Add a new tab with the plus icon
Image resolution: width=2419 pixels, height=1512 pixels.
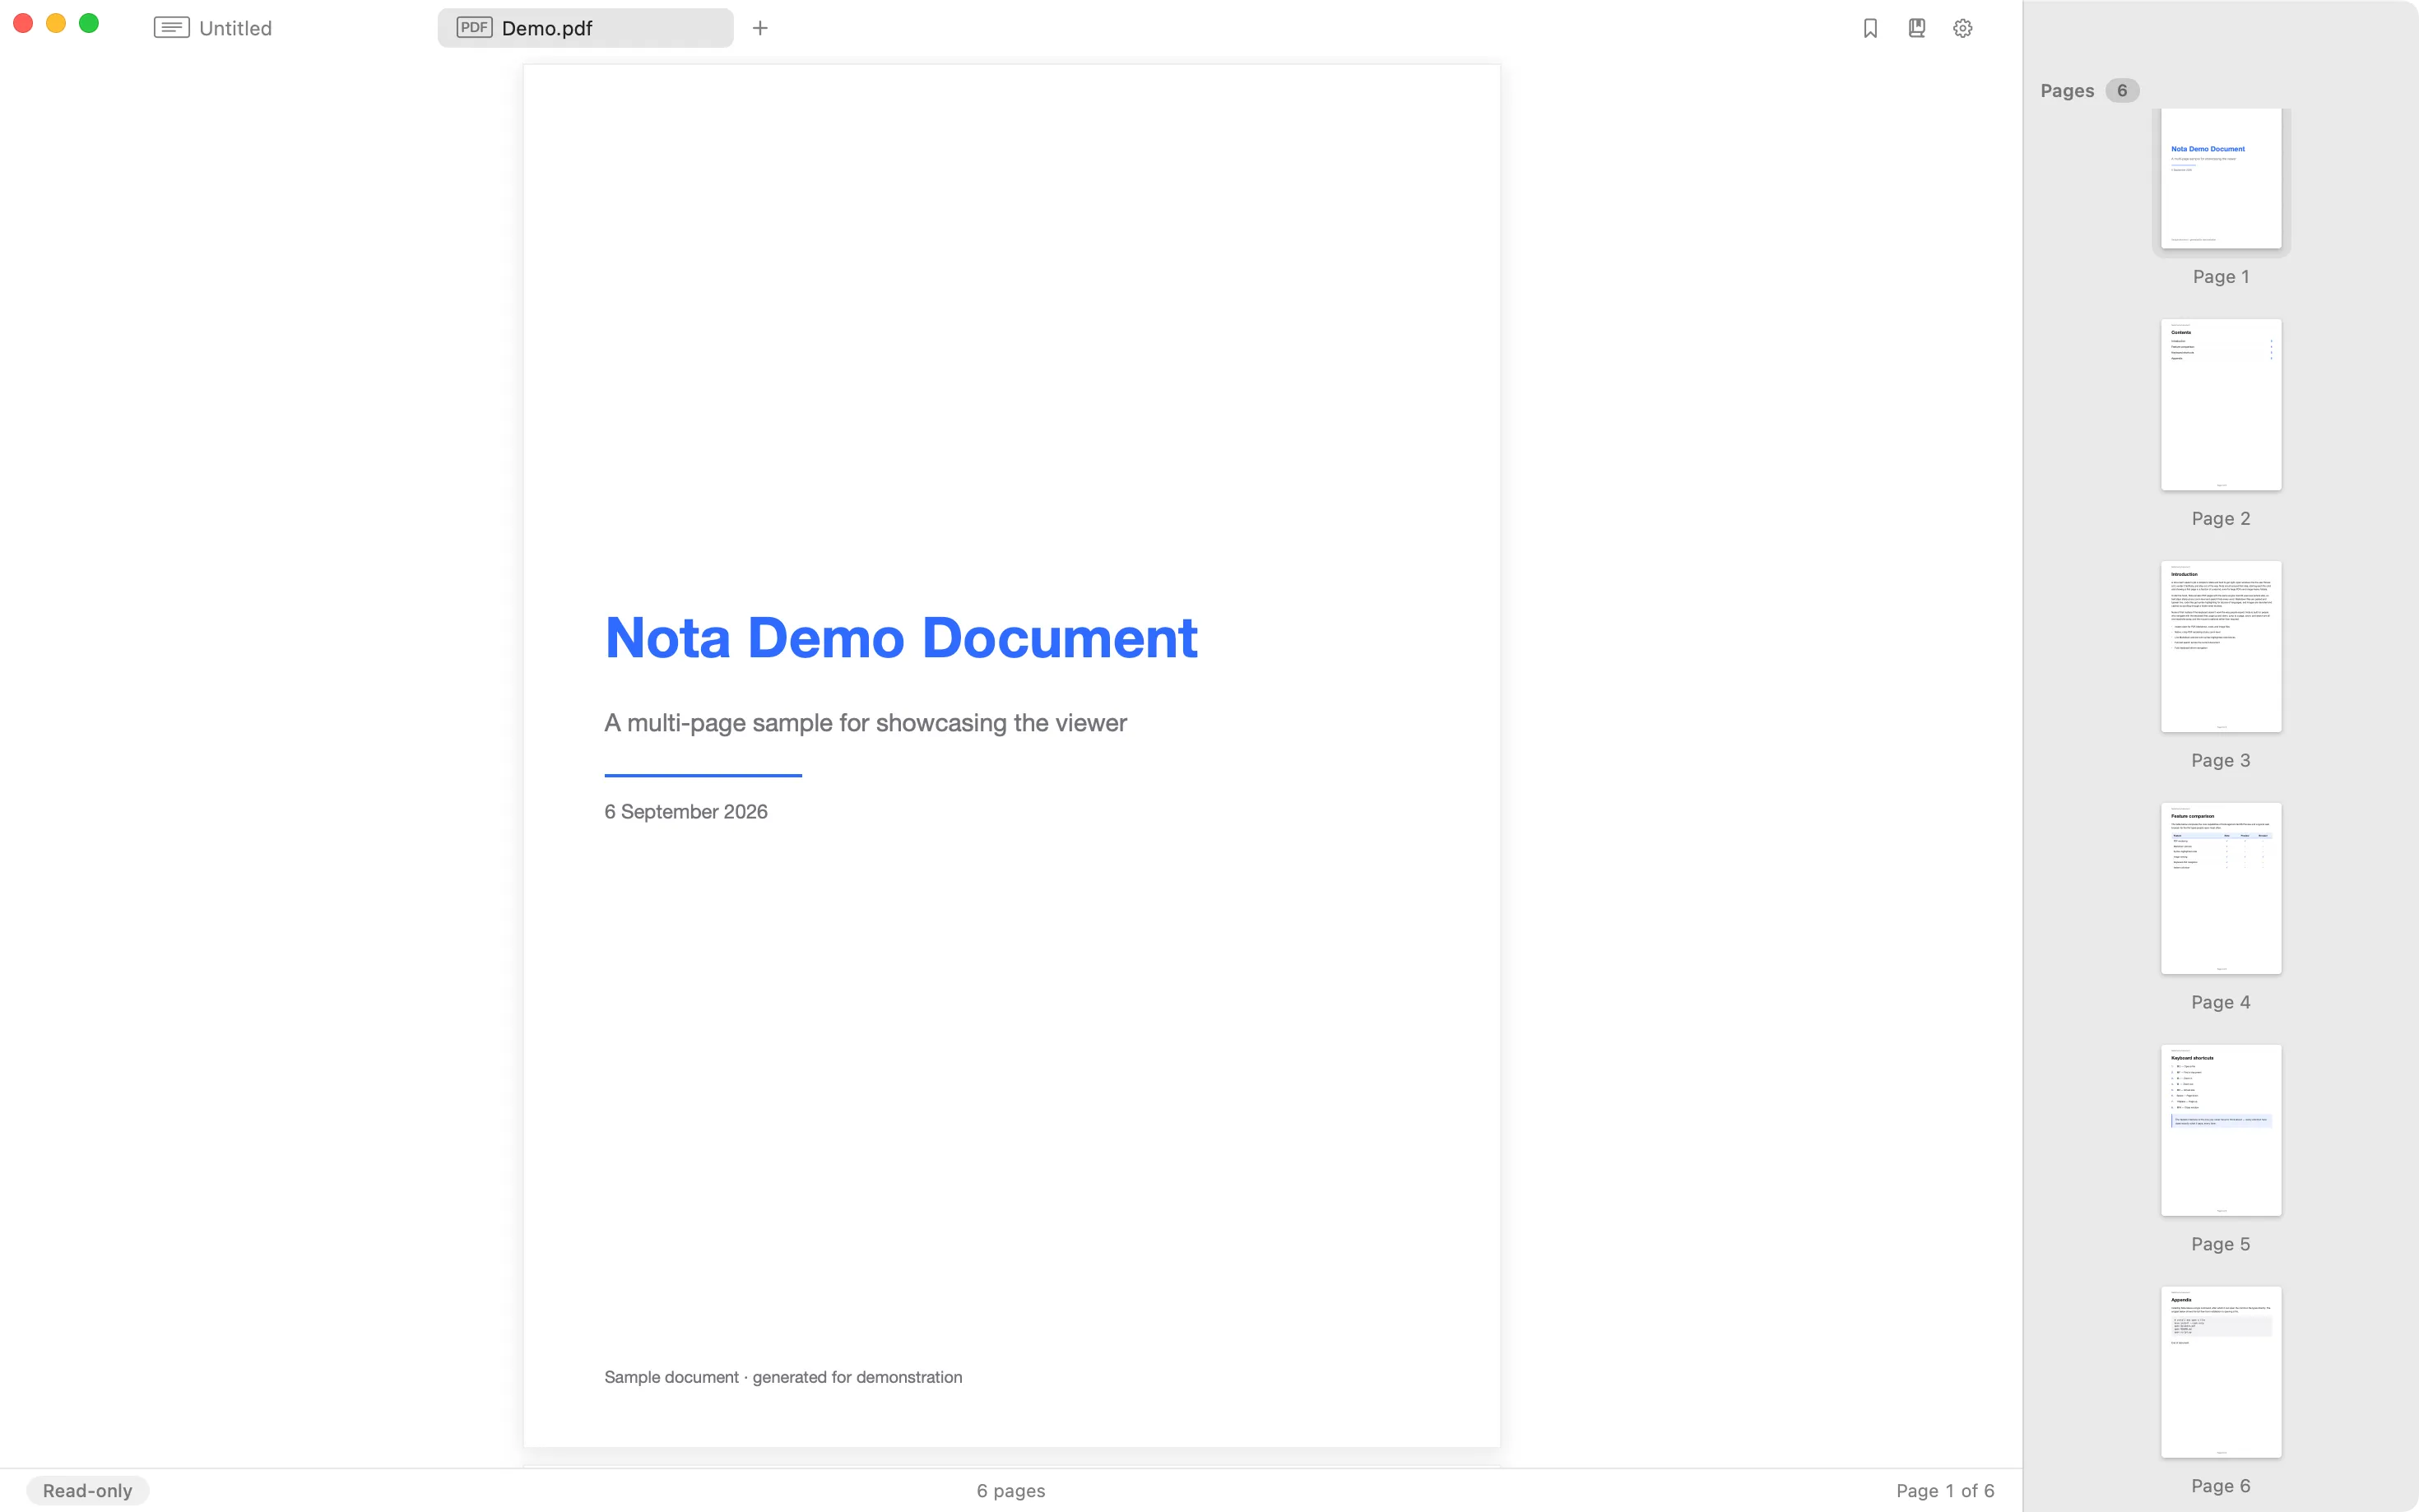coord(760,28)
